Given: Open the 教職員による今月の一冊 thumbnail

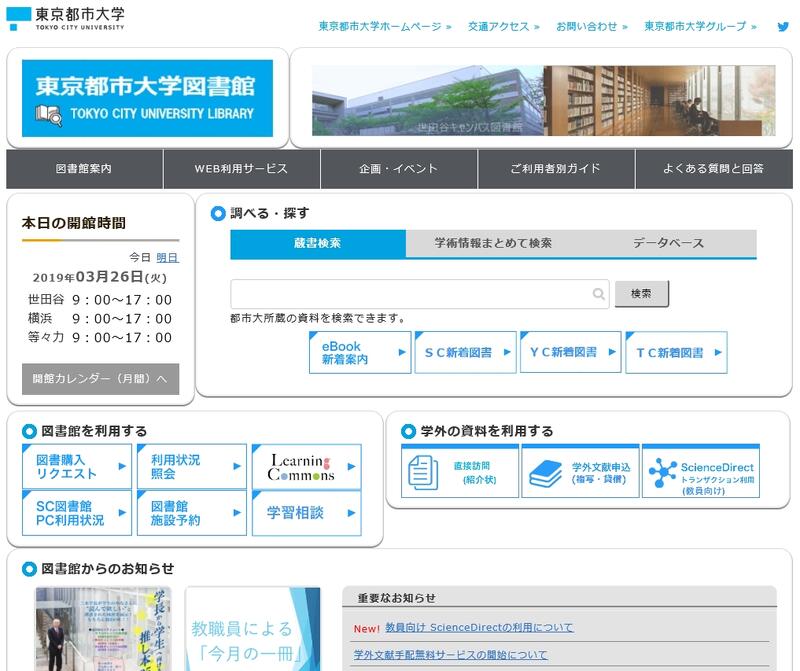Looking at the screenshot, I should 253,629.
